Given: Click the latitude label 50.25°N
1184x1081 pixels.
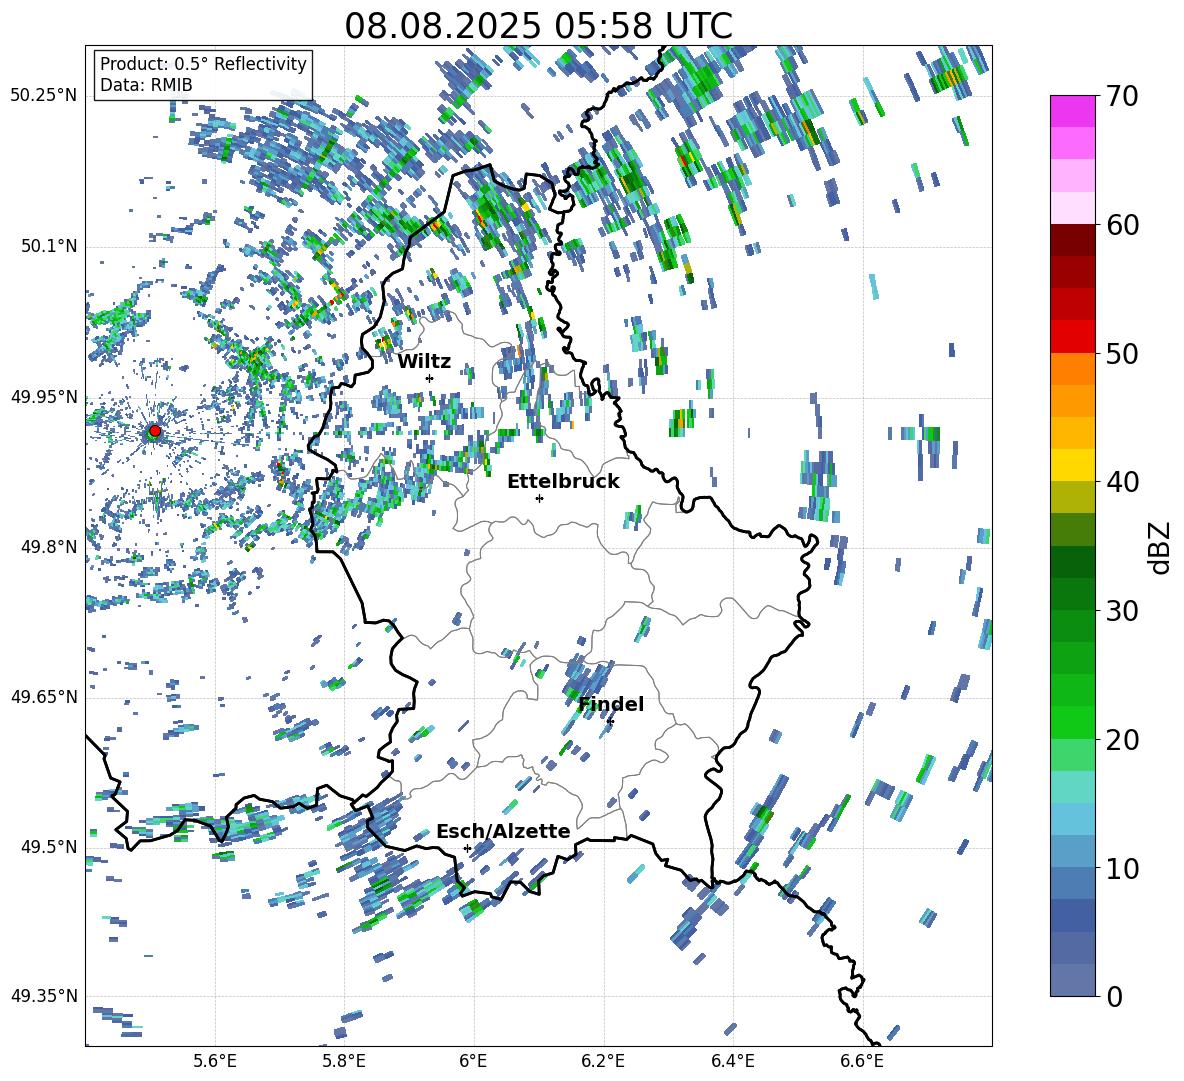Looking at the screenshot, I should (x=44, y=96).
